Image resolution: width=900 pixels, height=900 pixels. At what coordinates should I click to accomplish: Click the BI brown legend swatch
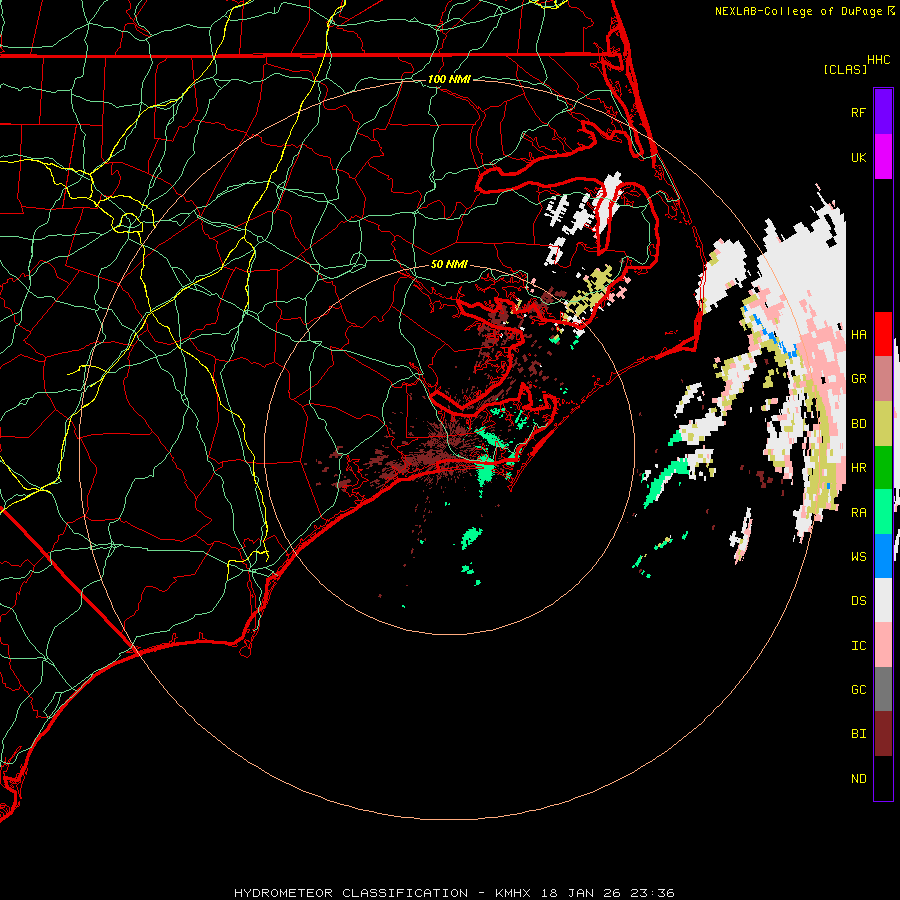click(883, 734)
